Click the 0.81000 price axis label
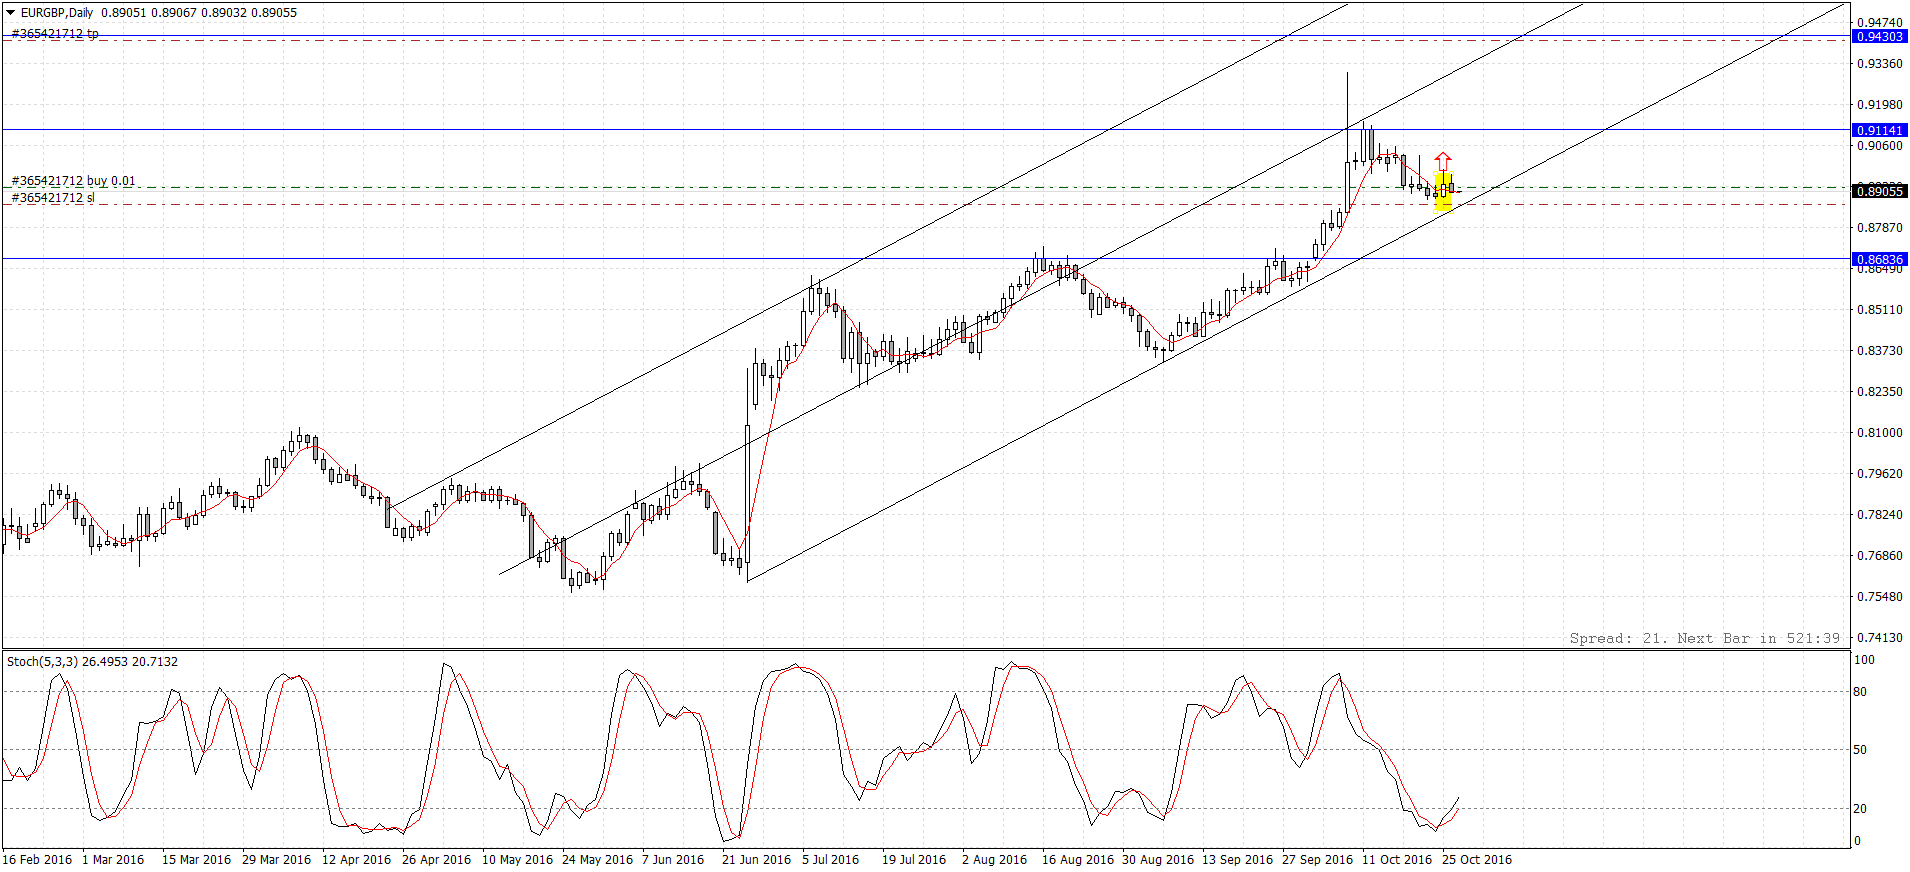The image size is (1910, 872). pos(1880,433)
